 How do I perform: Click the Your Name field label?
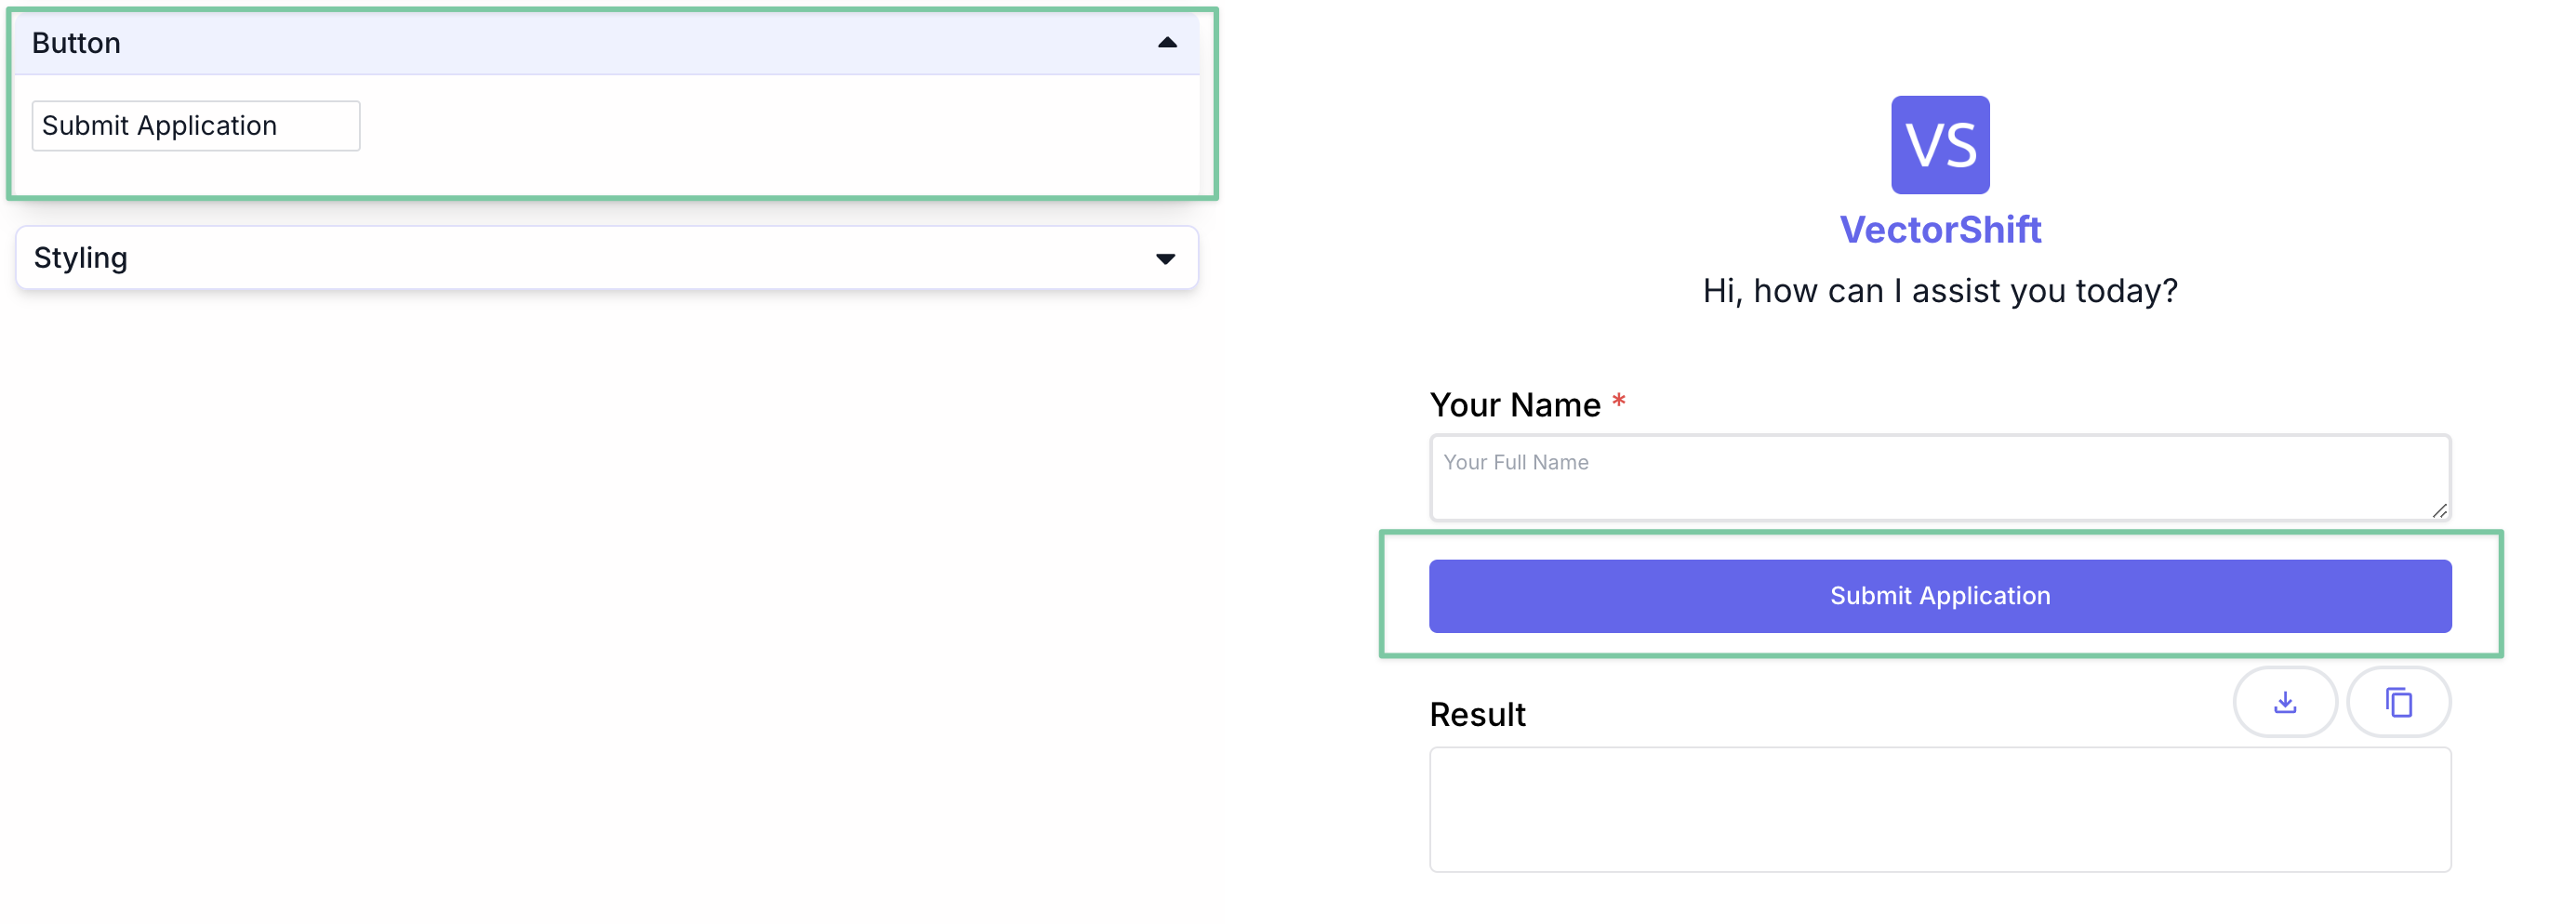1514,405
